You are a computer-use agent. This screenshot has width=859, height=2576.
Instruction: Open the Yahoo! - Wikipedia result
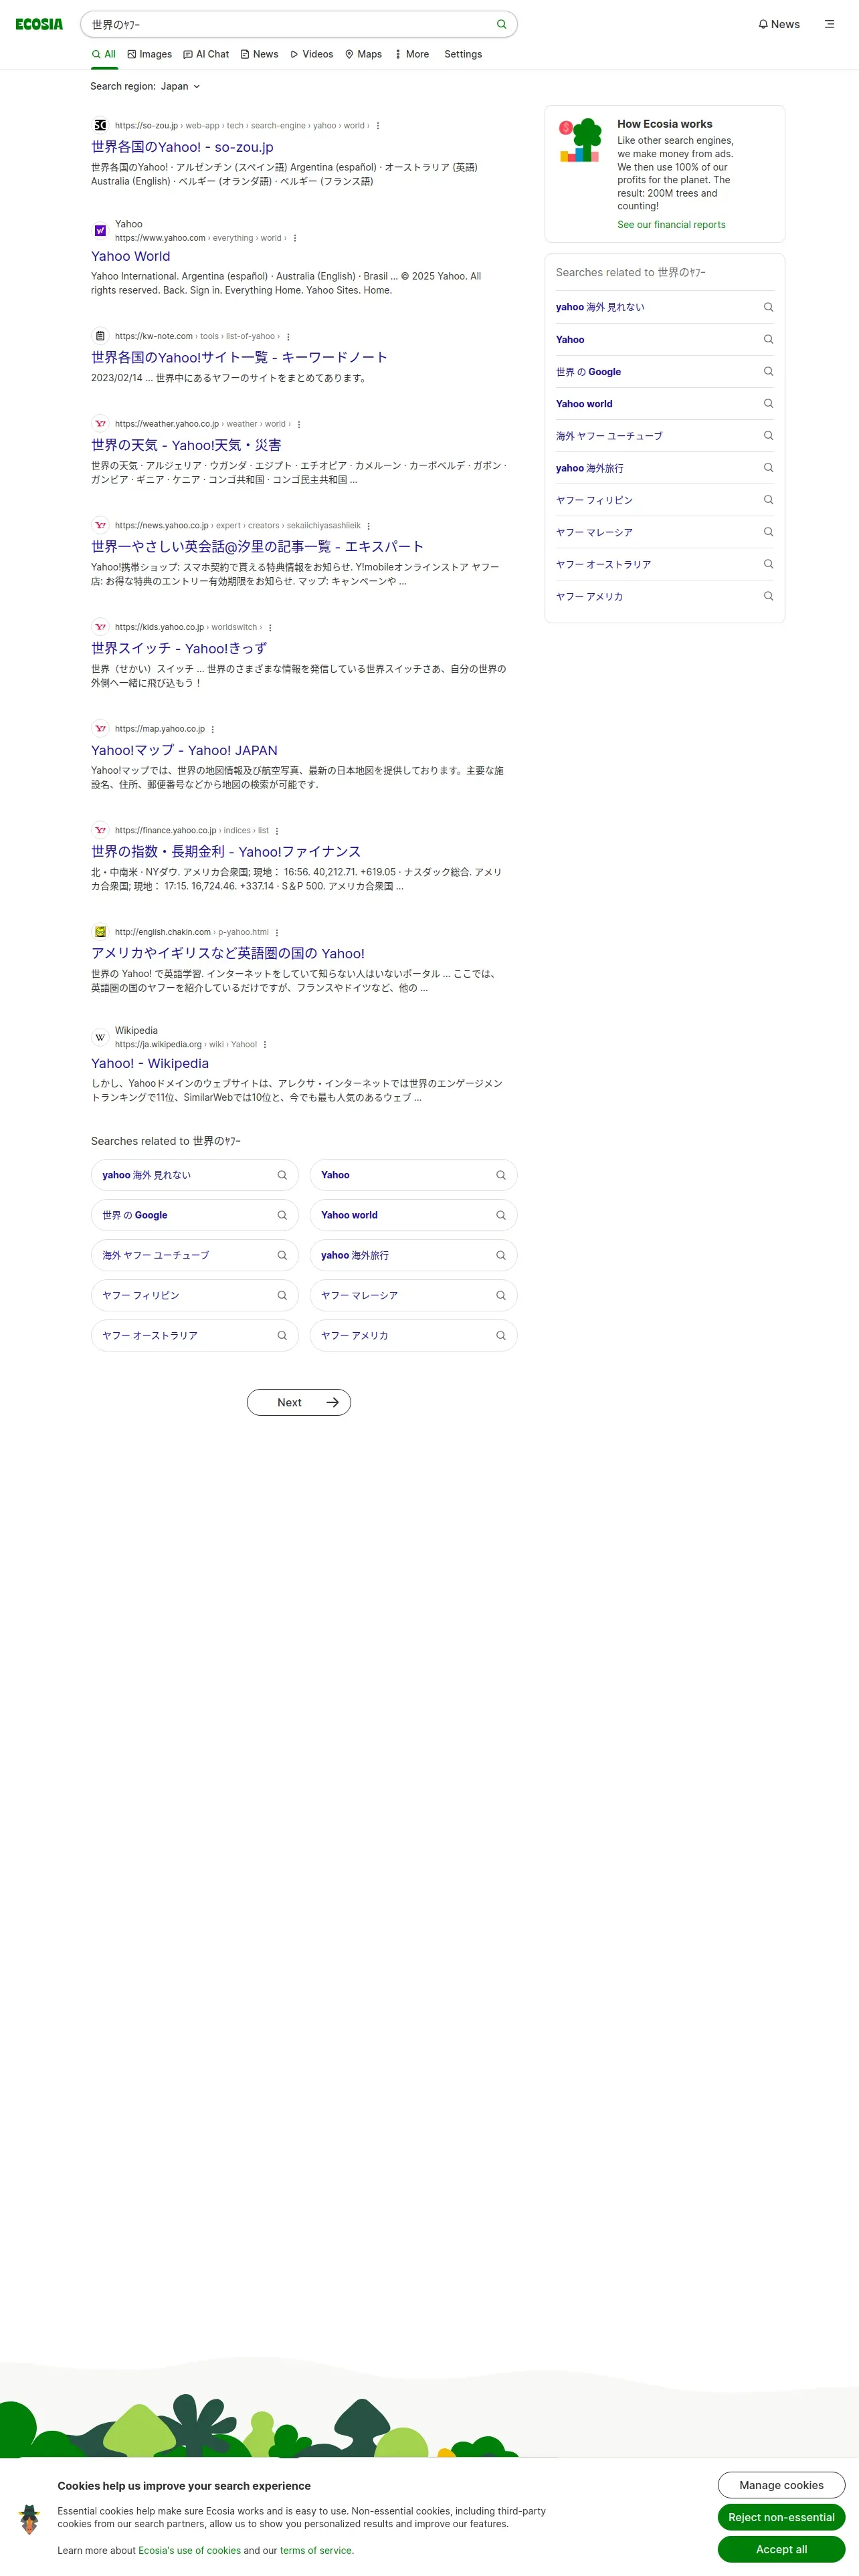click(150, 1064)
